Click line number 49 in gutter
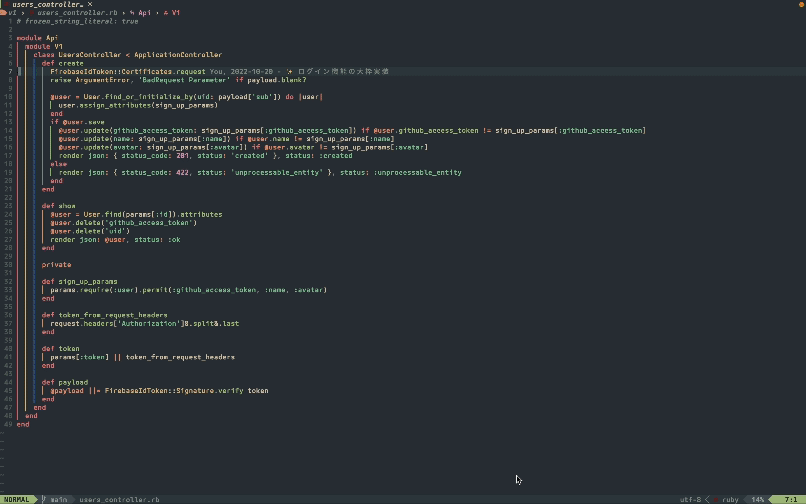The height and width of the screenshot is (504, 806). [x=8, y=425]
